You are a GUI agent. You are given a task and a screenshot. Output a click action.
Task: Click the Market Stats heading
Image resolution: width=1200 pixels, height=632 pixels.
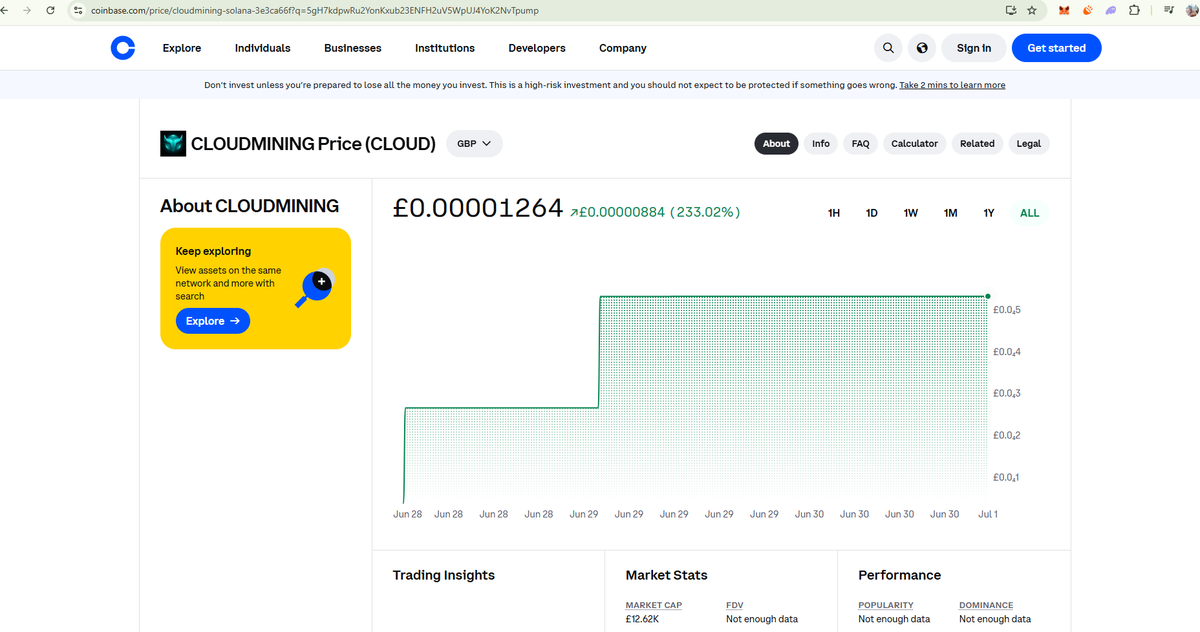click(x=667, y=575)
